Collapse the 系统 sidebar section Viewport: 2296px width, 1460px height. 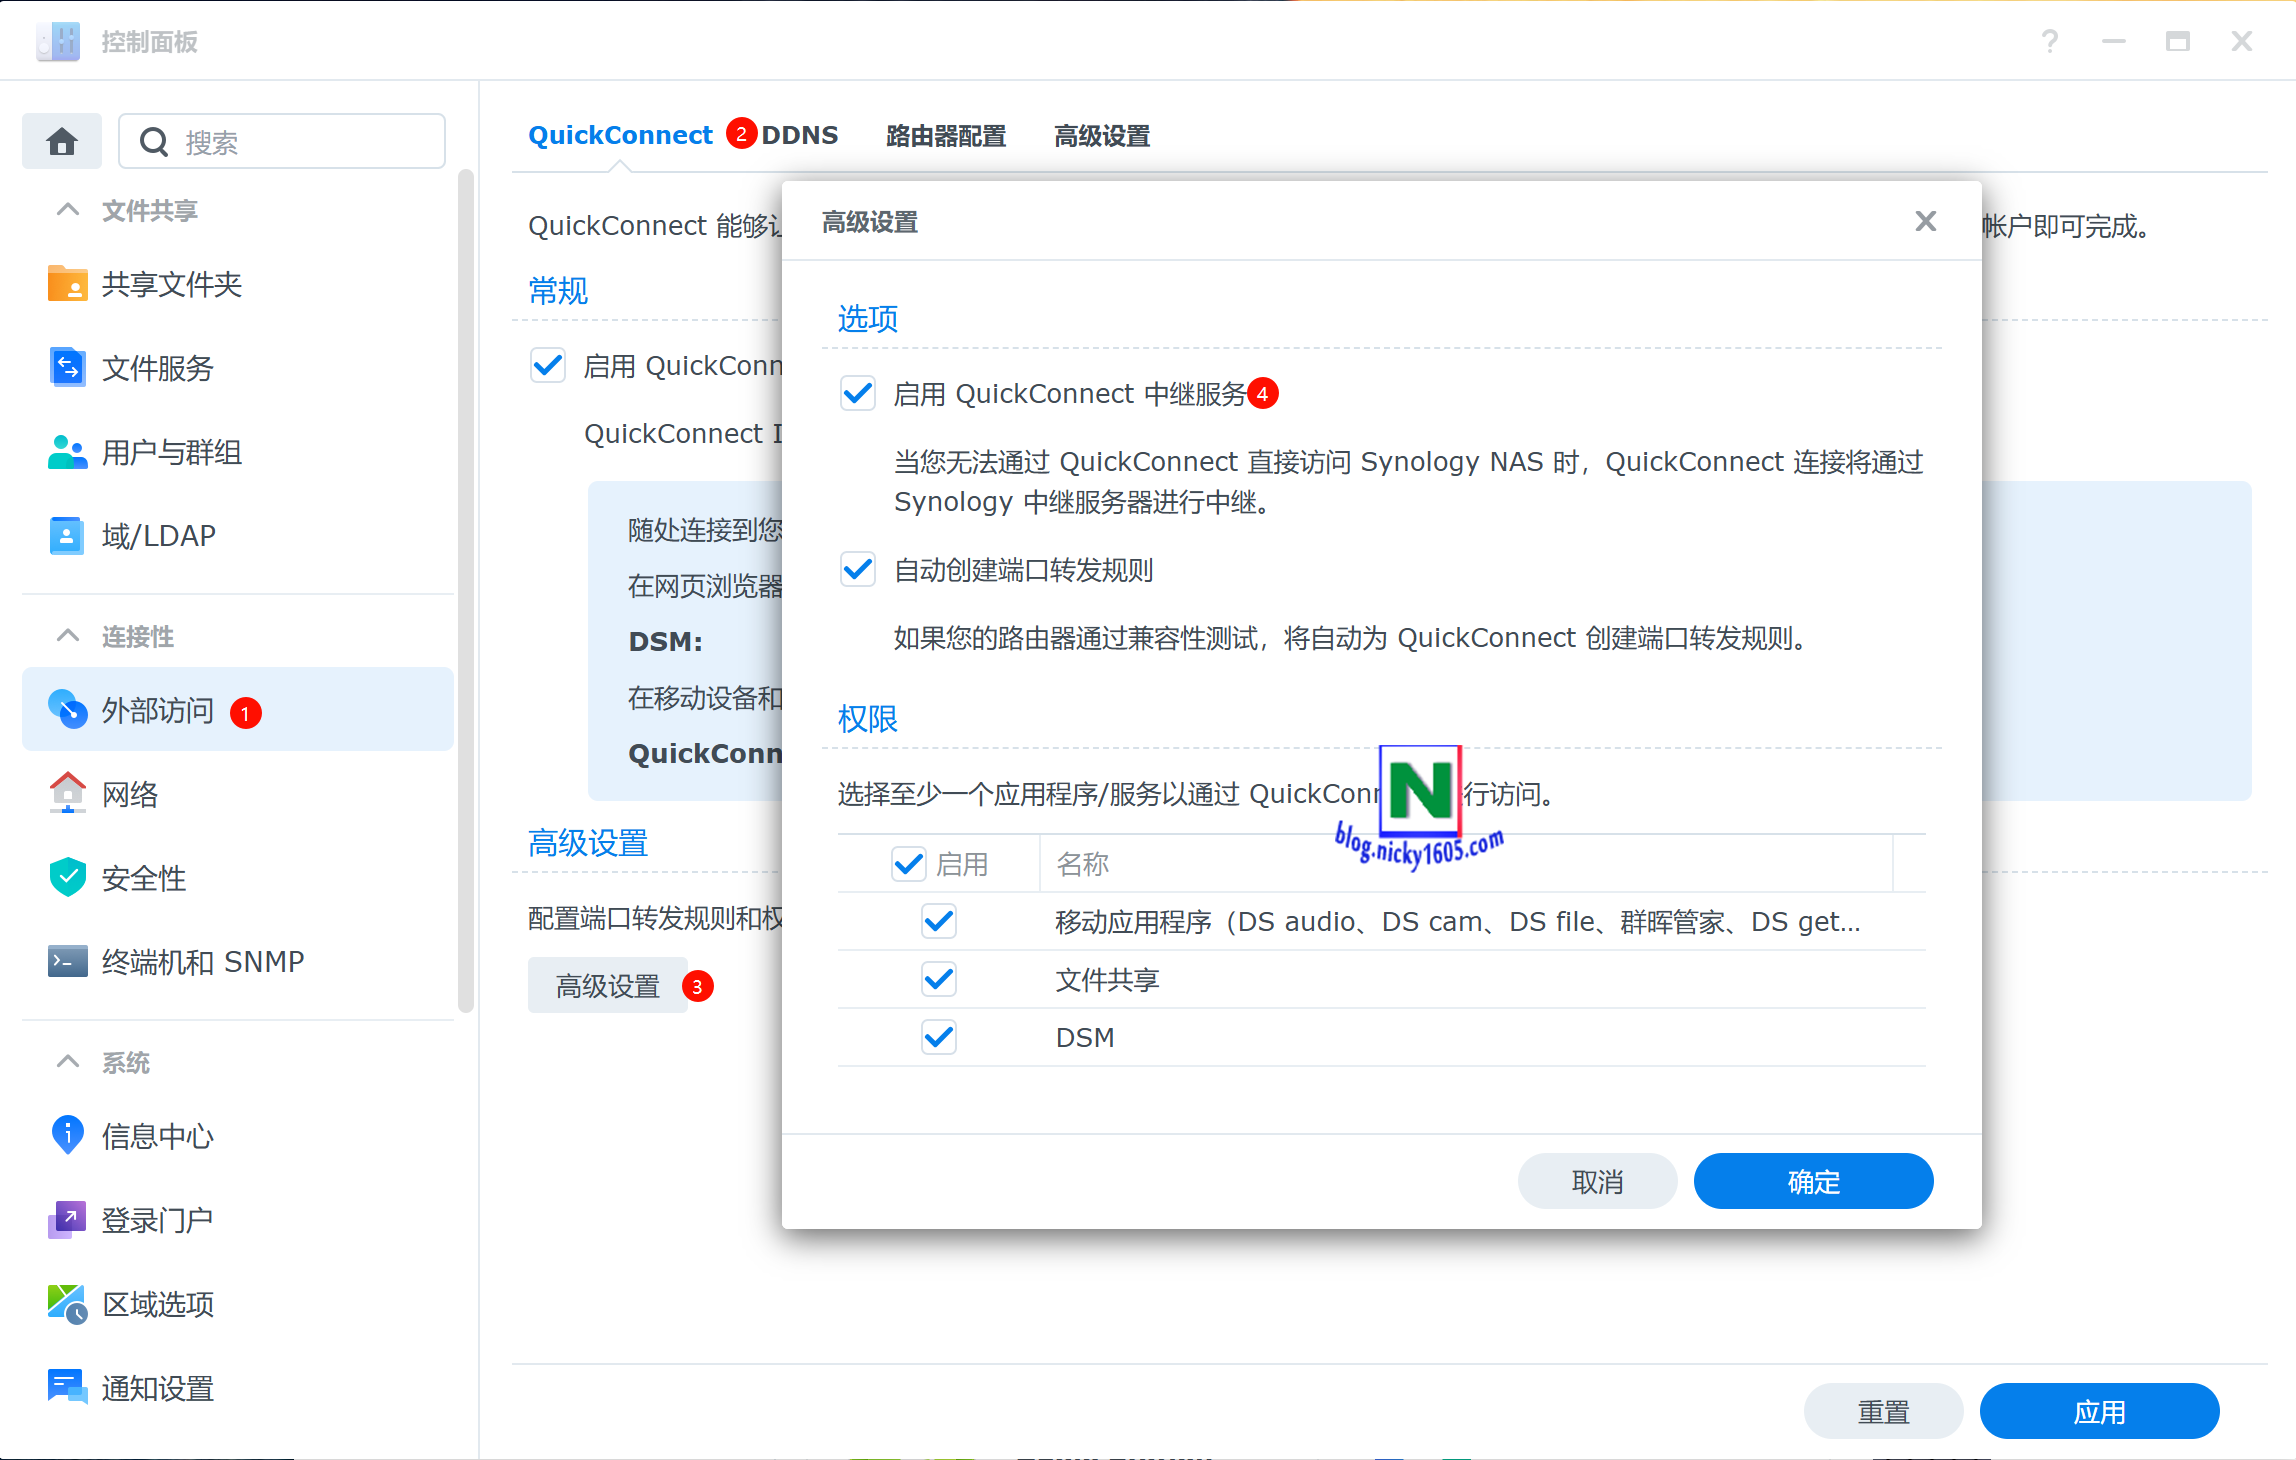click(67, 1062)
